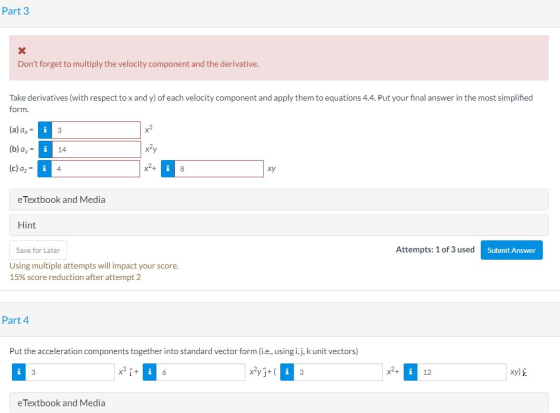
Task: Click the Part 4 info icon for xy k coefficient
Action: coord(410,372)
